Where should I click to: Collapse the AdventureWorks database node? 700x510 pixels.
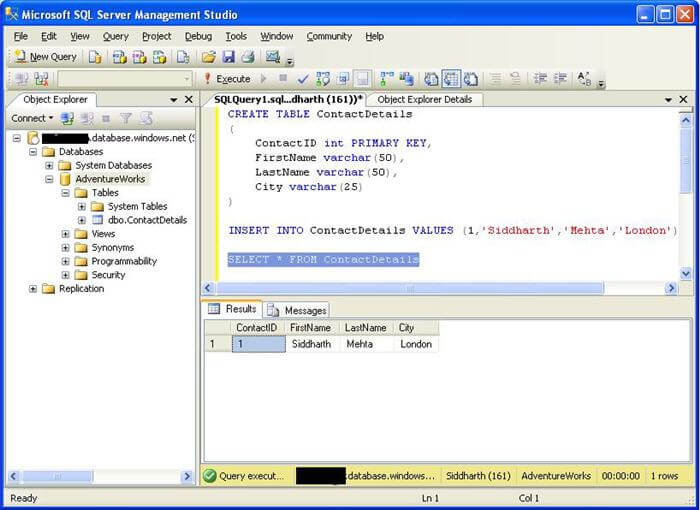pyautogui.click(x=49, y=180)
